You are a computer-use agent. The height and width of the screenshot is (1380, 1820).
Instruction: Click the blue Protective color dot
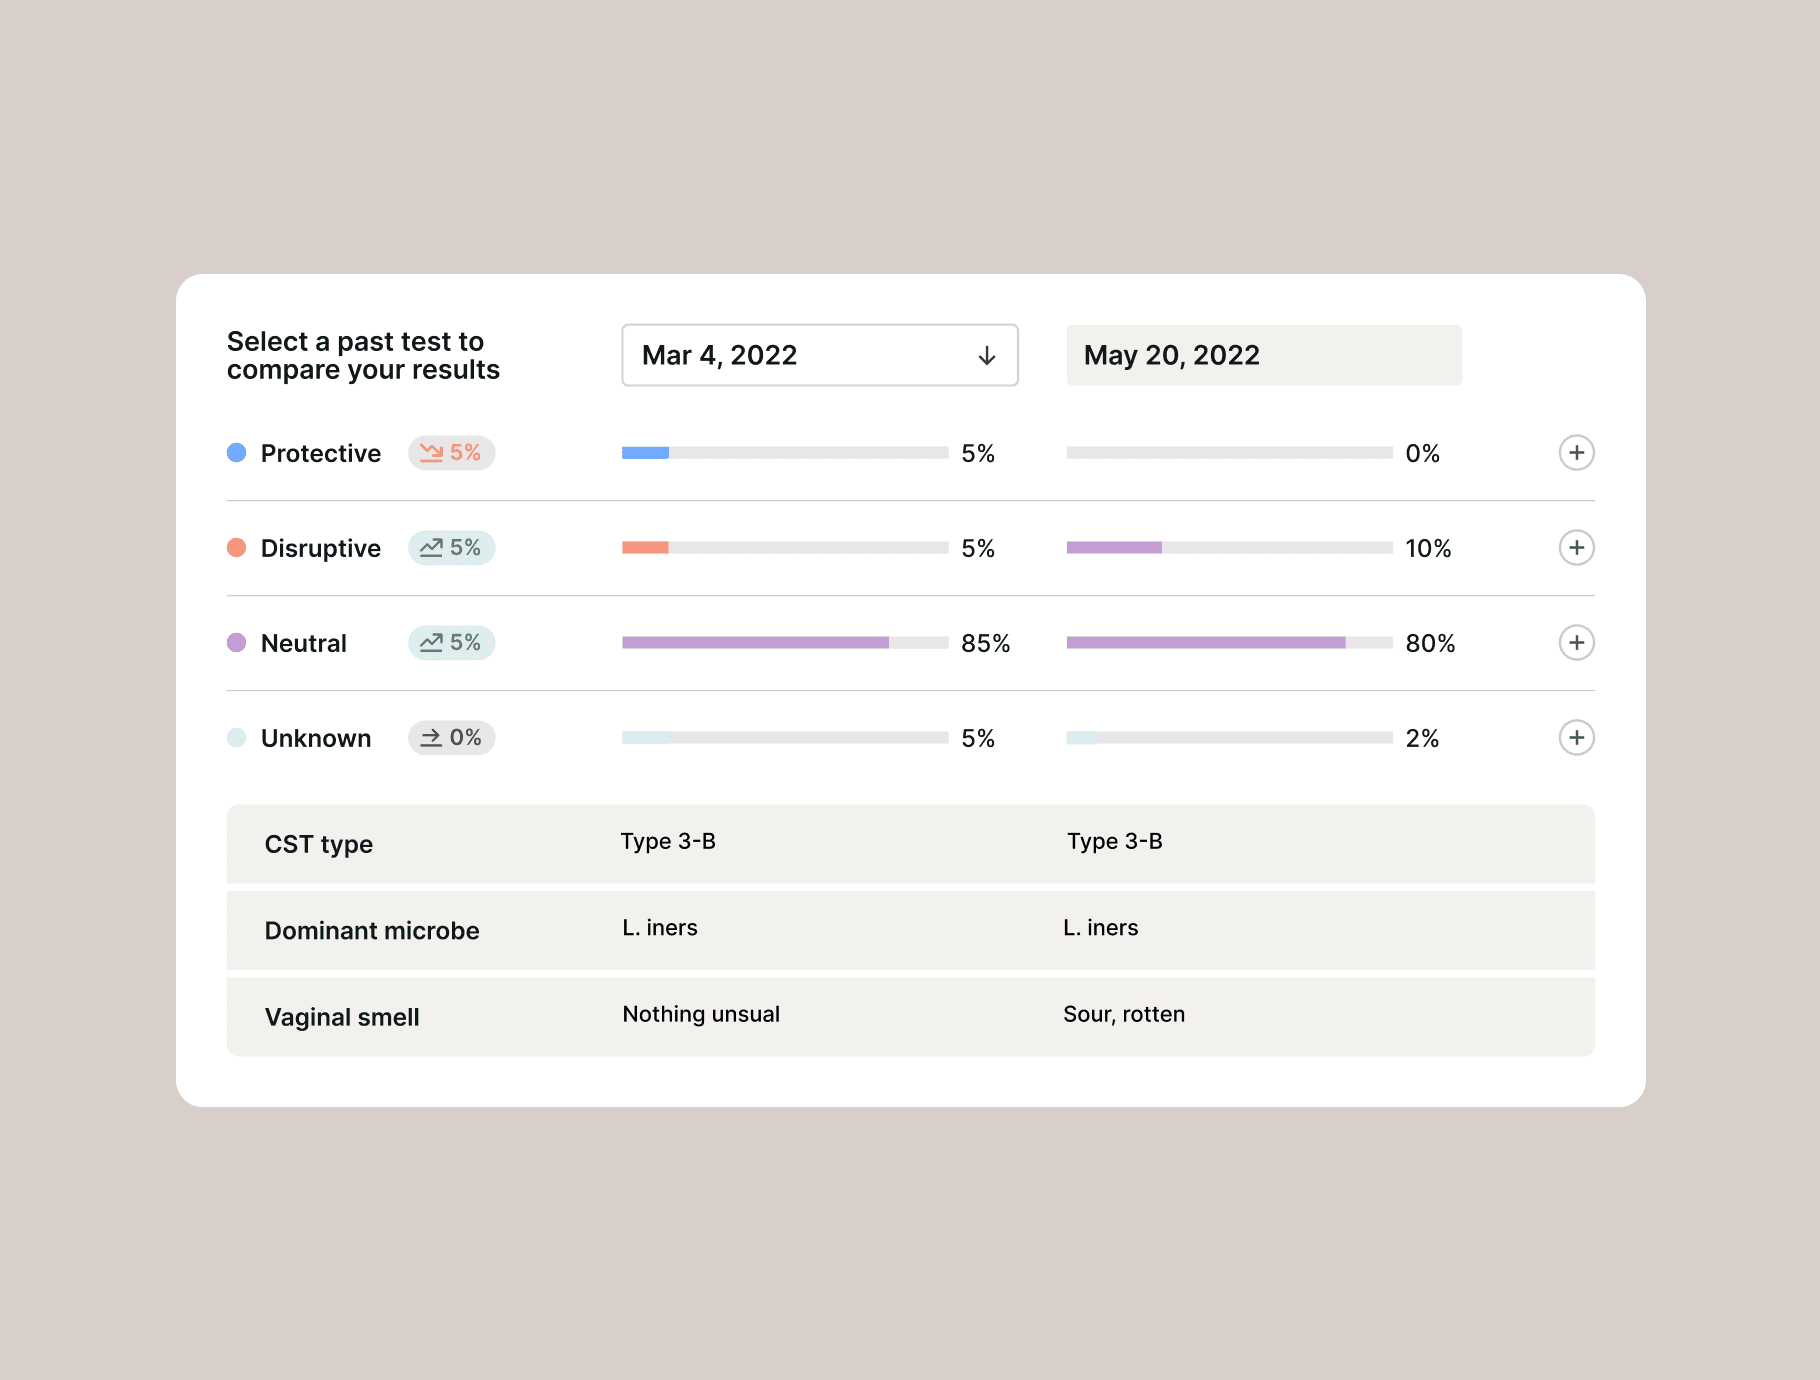[x=237, y=453]
